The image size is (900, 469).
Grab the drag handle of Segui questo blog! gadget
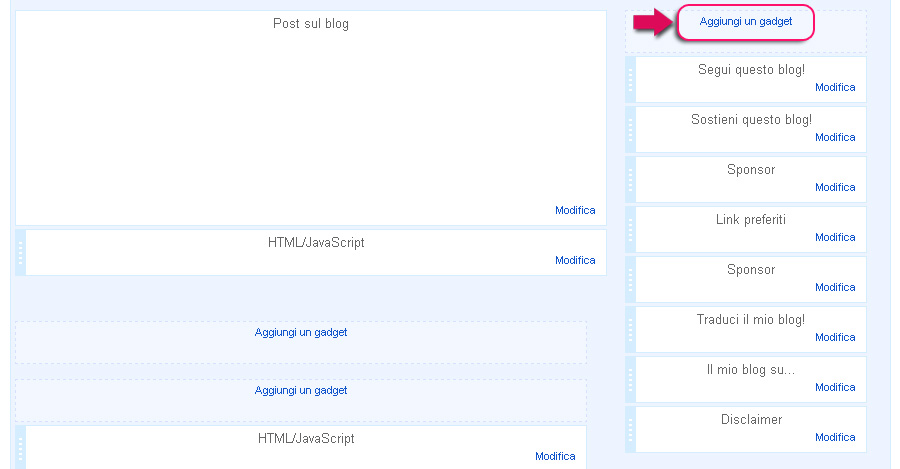click(630, 79)
